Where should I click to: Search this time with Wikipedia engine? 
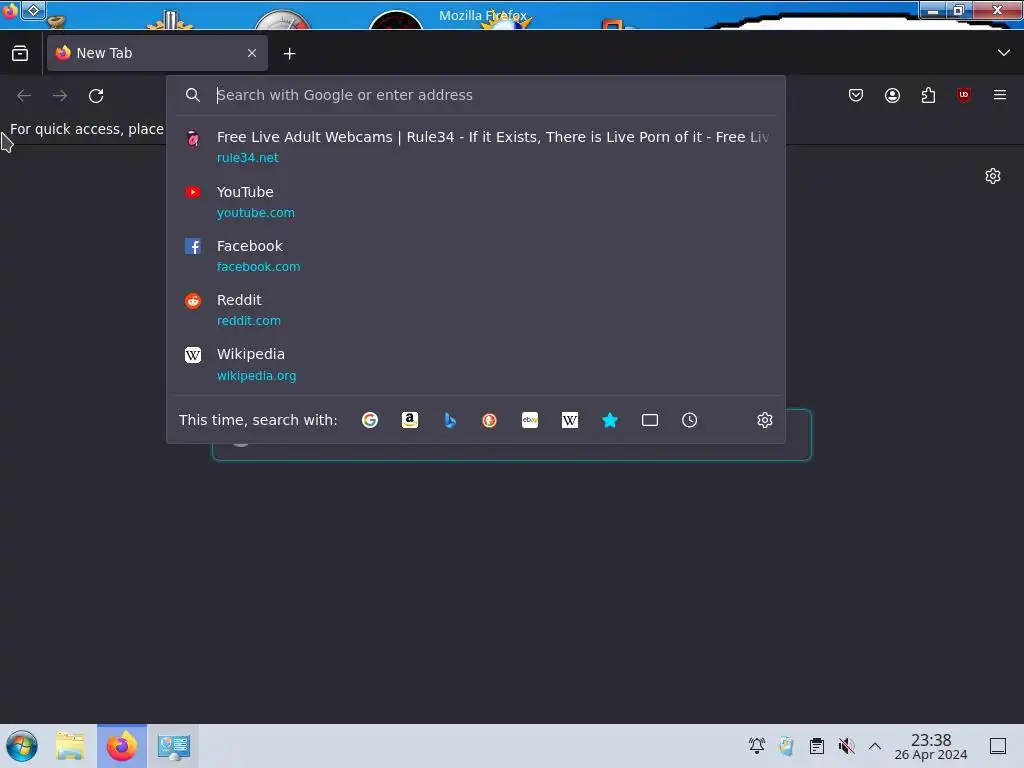click(x=569, y=420)
